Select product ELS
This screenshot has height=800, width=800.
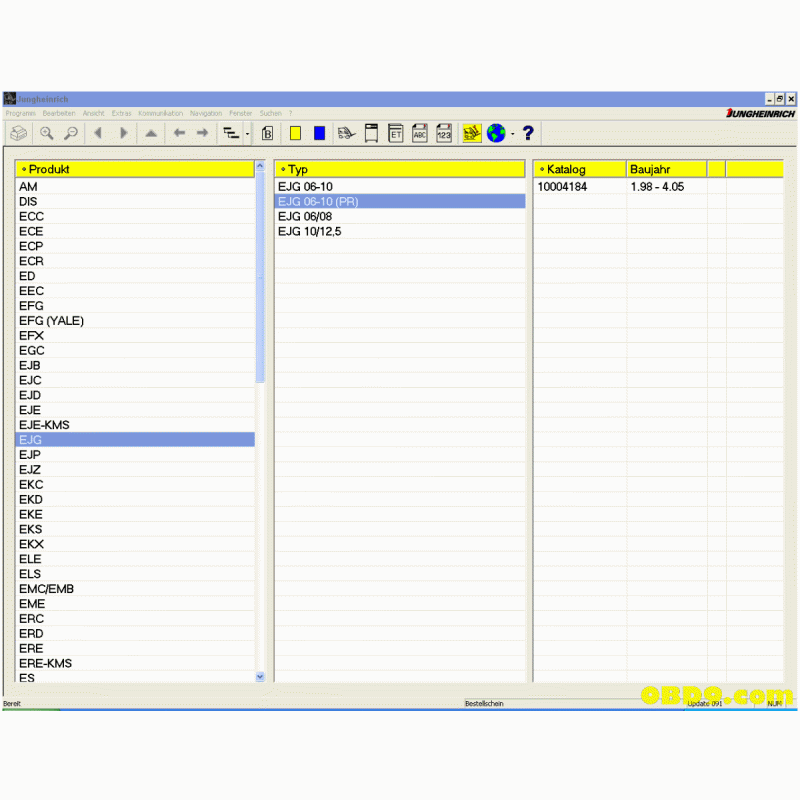[x=135, y=574]
